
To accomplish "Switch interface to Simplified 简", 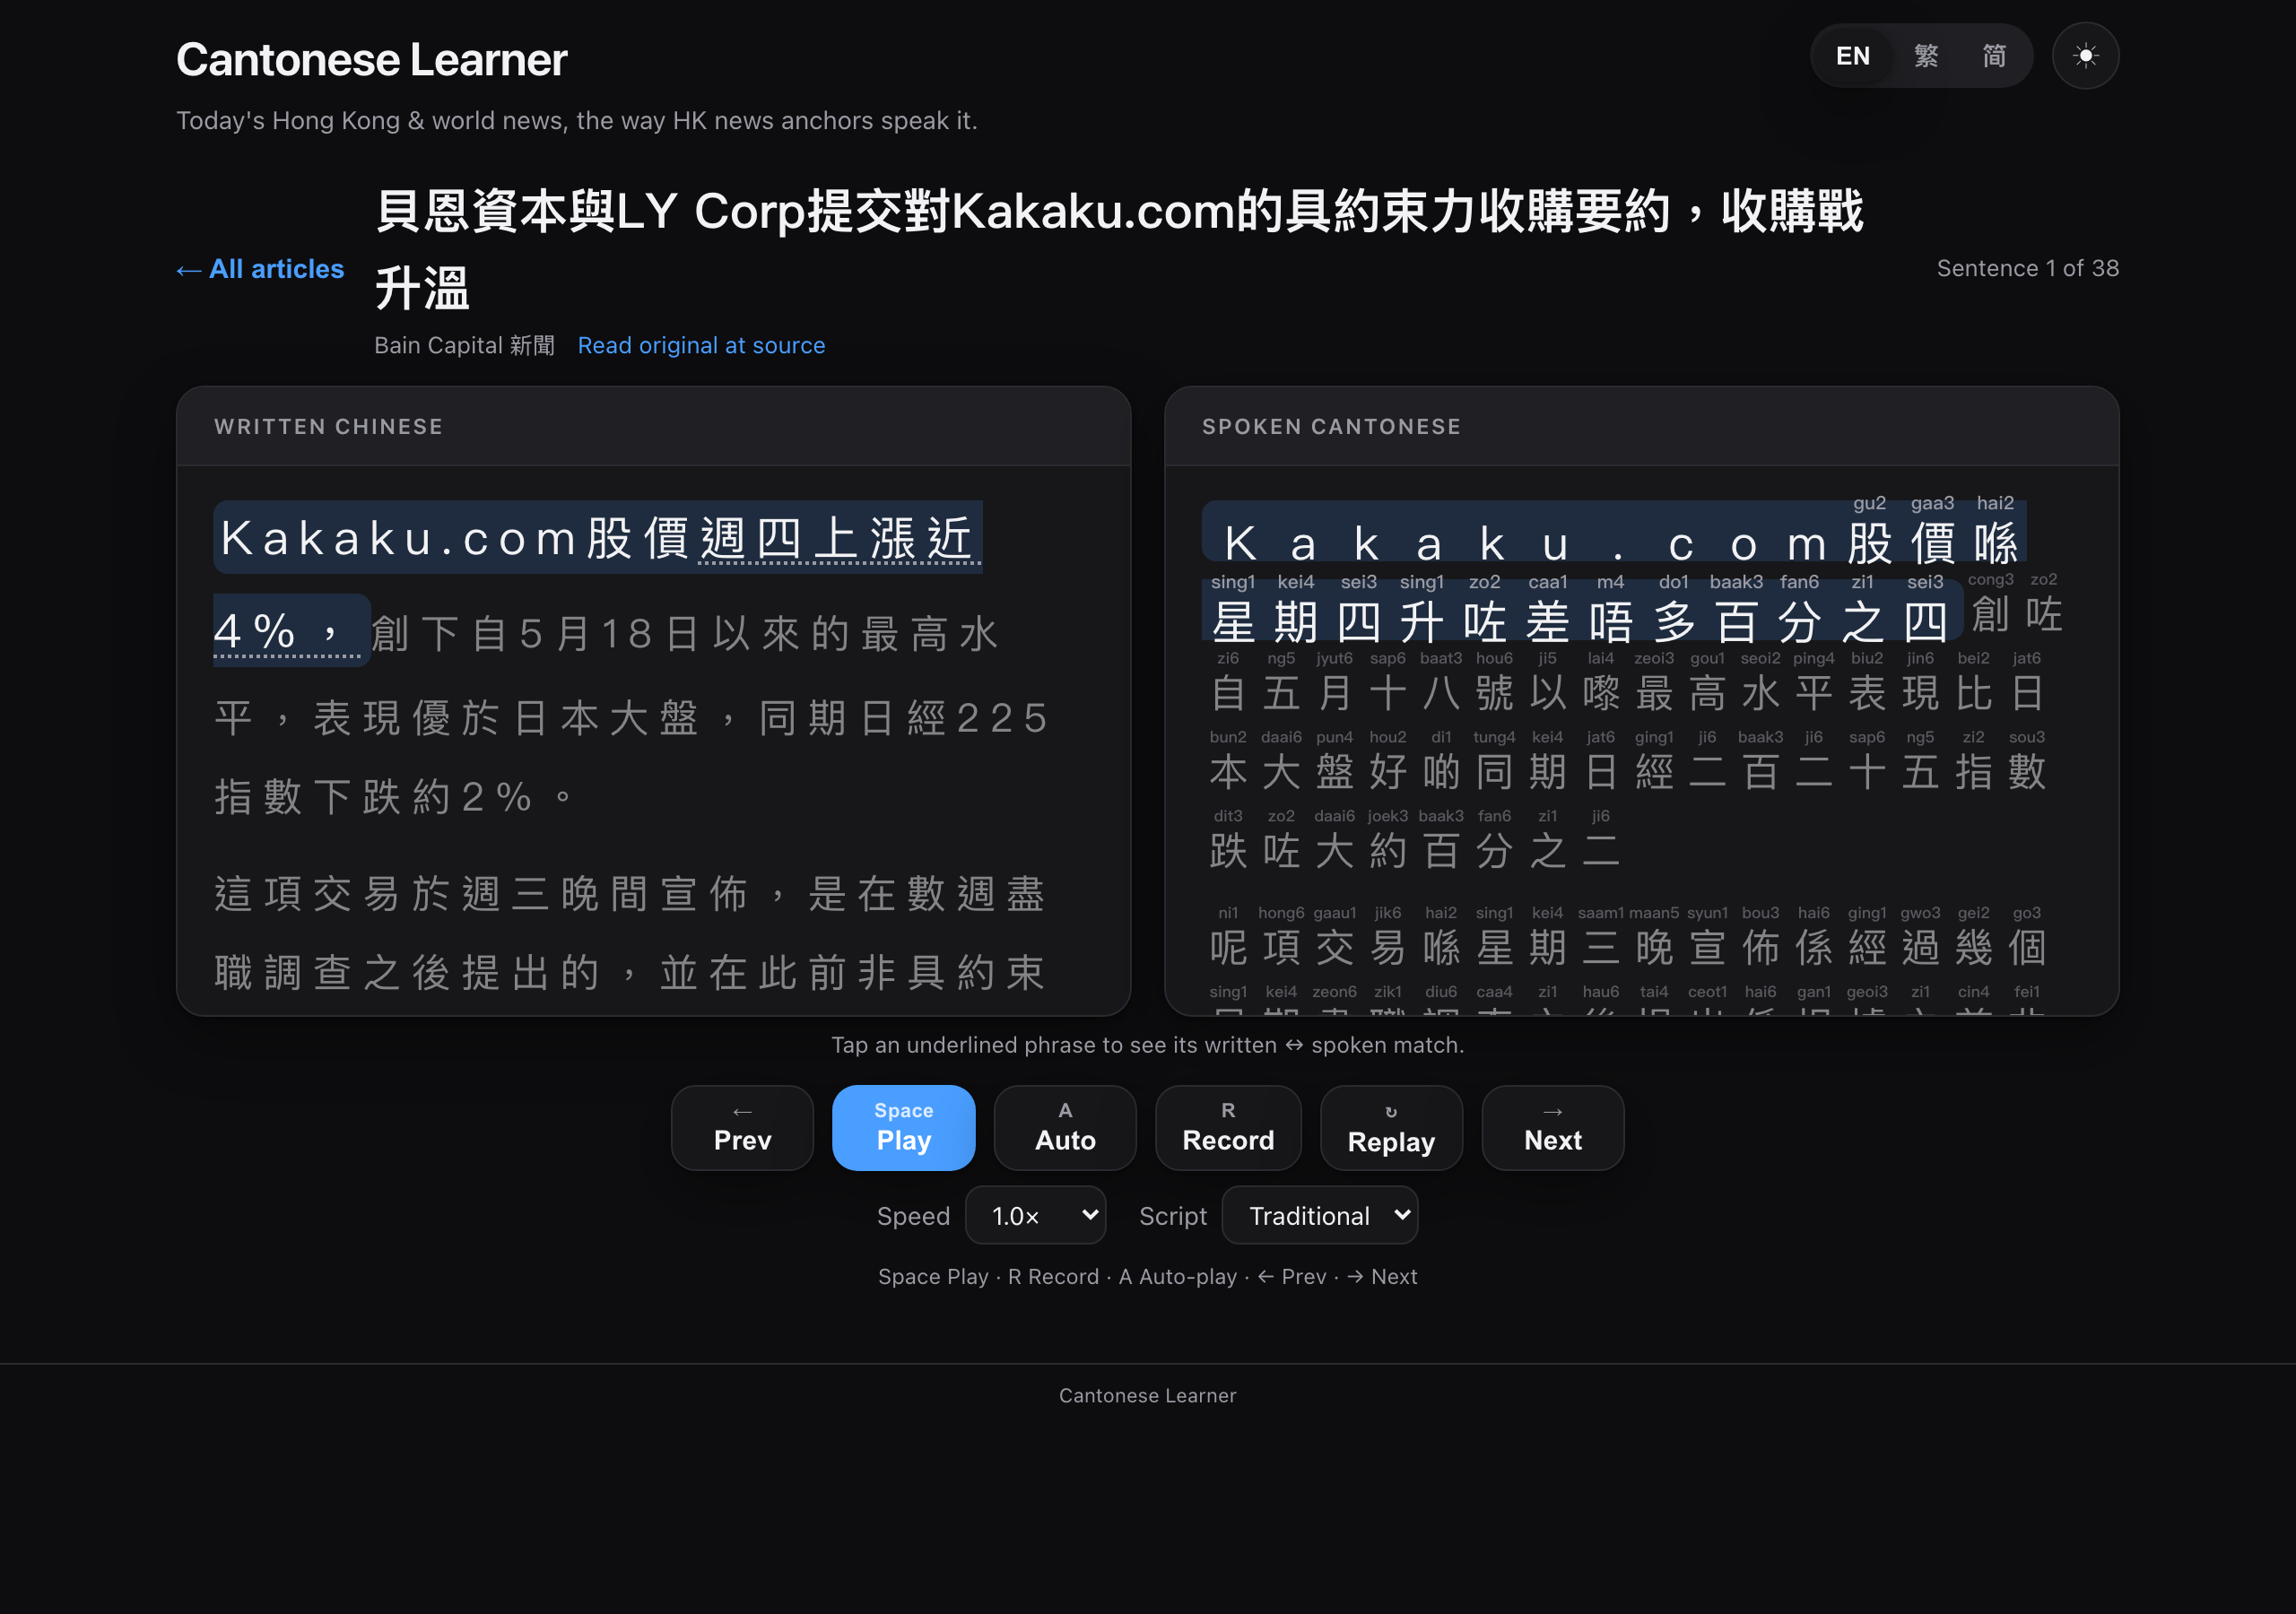I will click(1994, 56).
